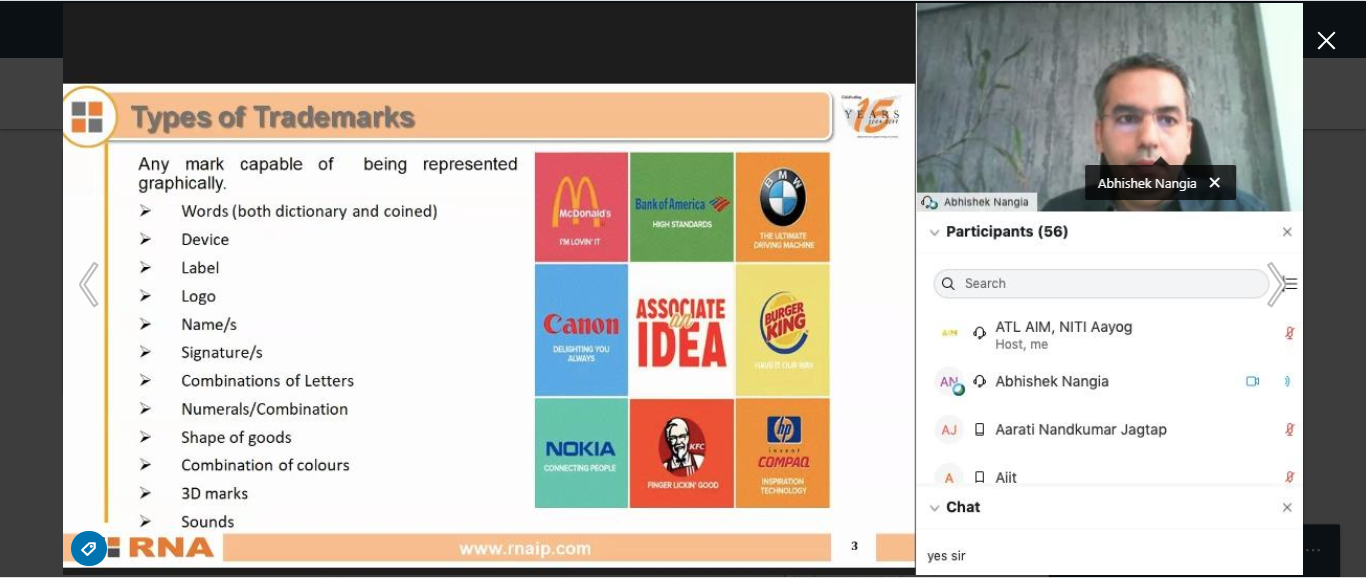
Task: Click the '3D marks' bullet
Action: 214,494
